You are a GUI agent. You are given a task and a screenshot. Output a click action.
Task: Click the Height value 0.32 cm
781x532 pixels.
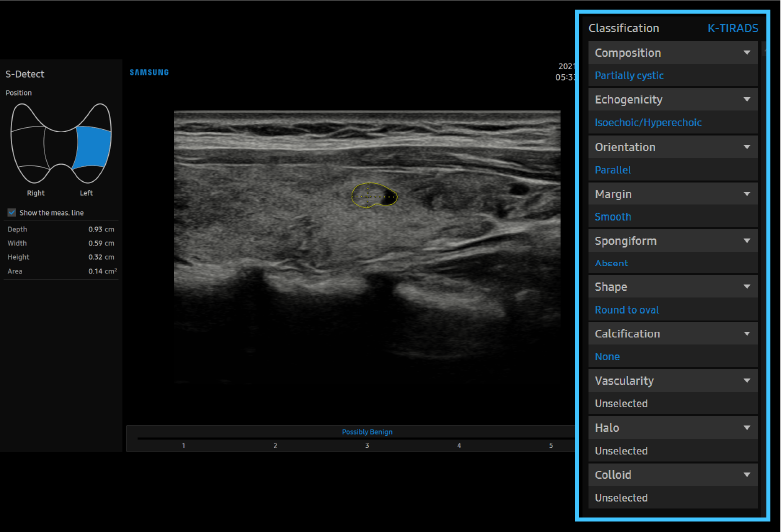pos(101,258)
